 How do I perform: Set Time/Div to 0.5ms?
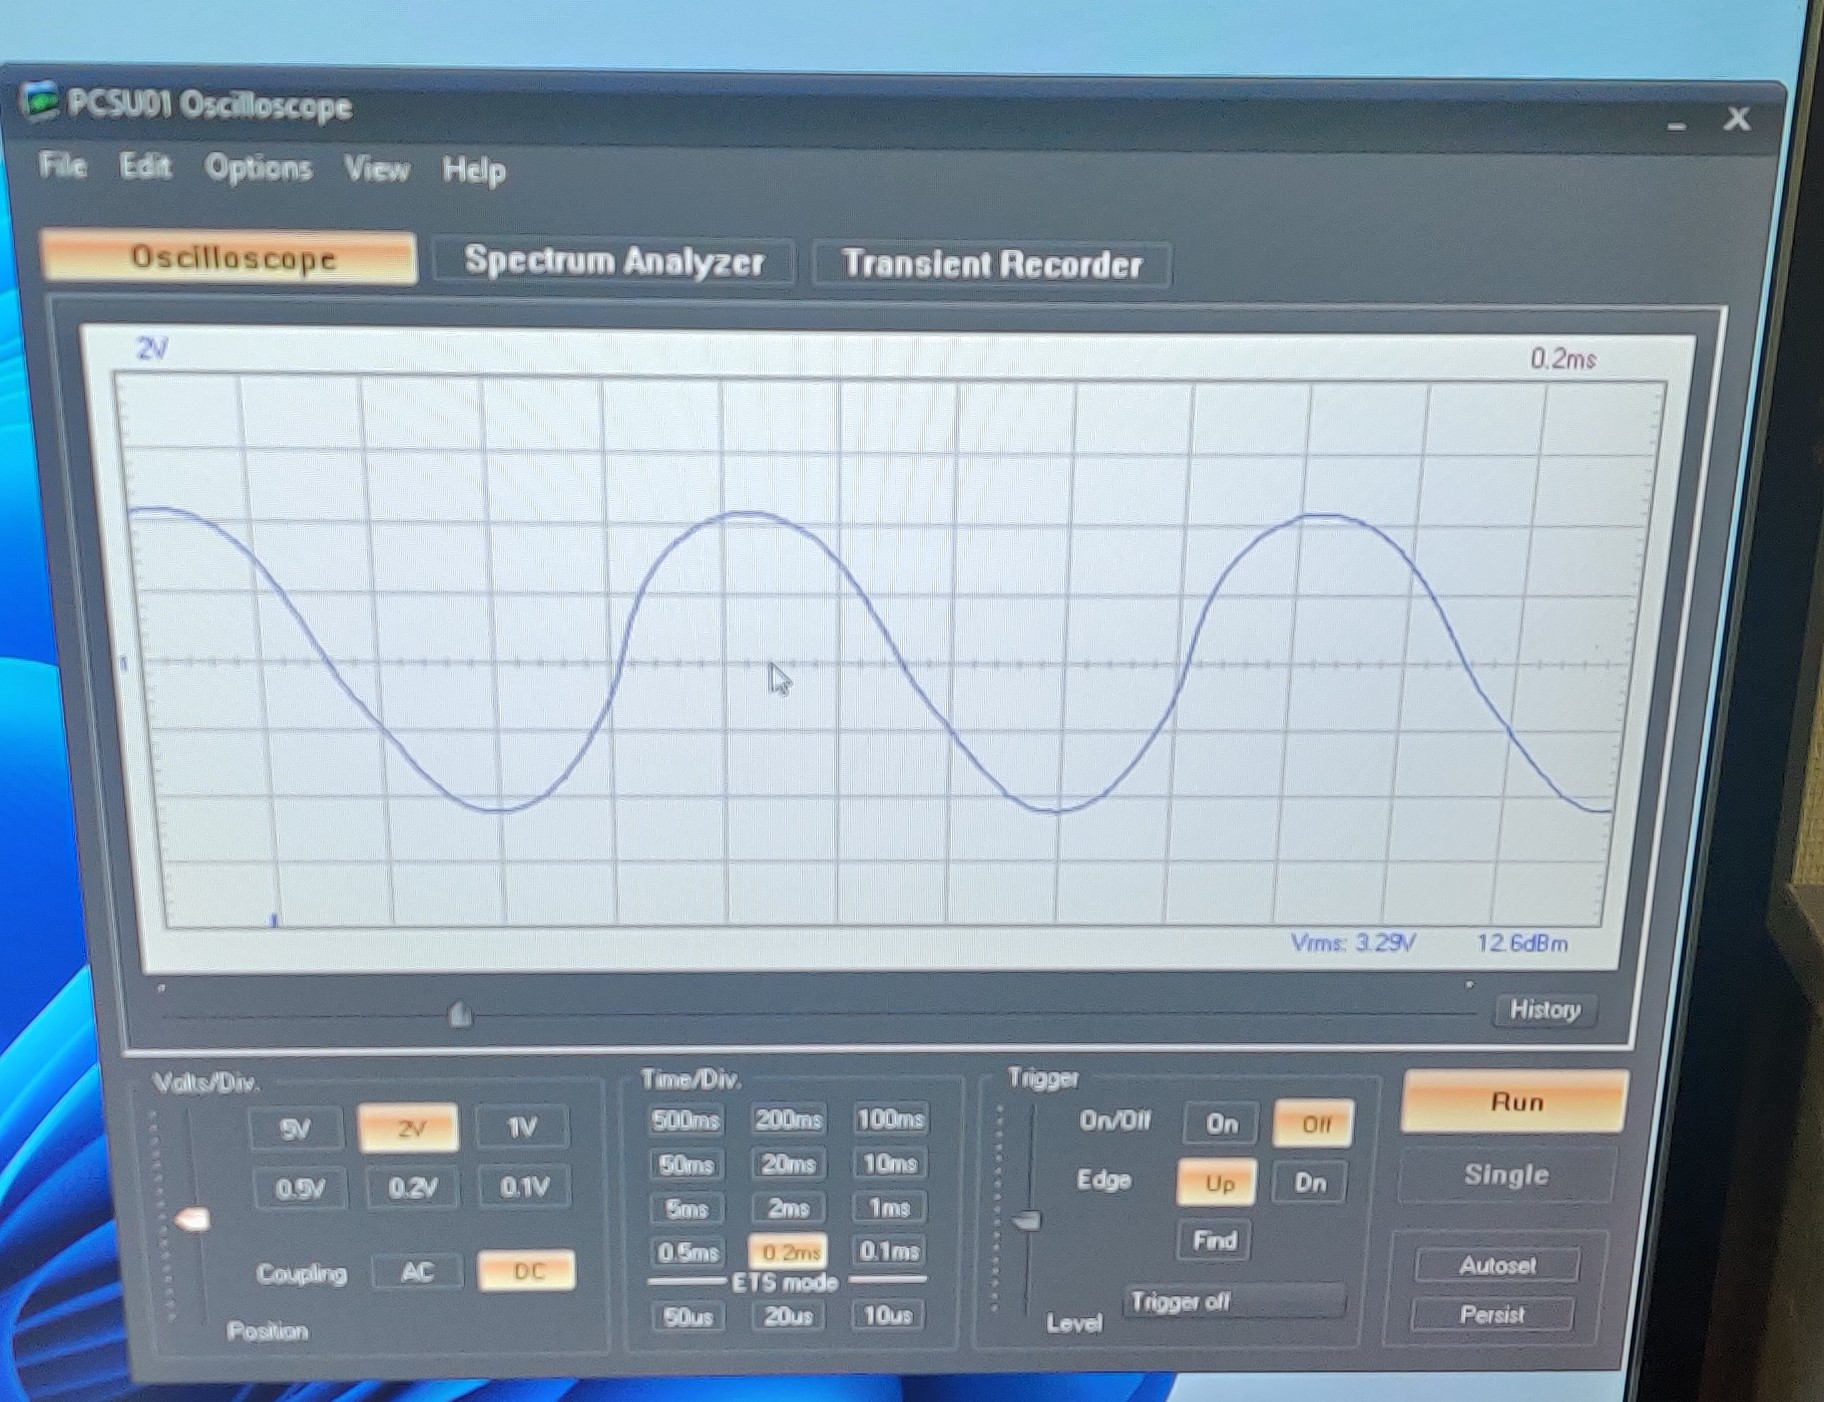pos(688,1252)
